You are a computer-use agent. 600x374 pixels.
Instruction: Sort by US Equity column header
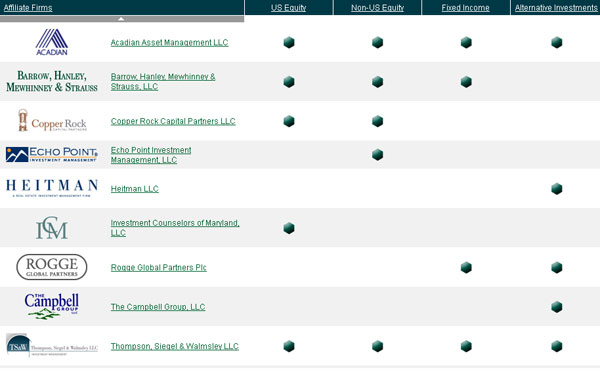click(x=289, y=8)
